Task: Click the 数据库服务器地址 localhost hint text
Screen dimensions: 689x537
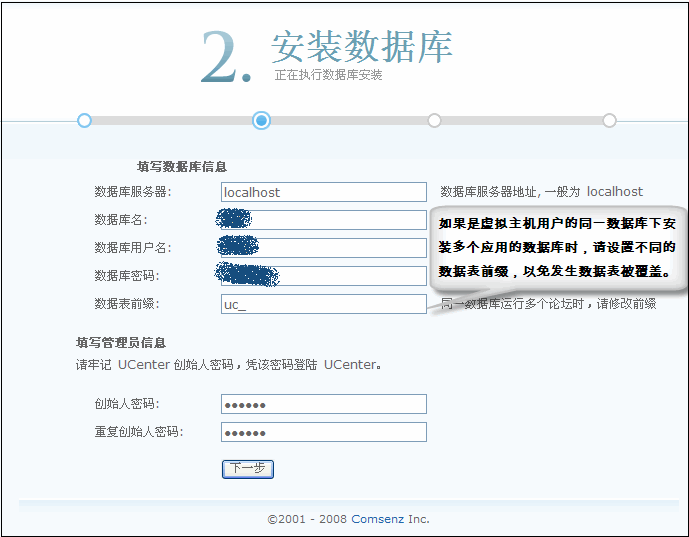Action: (541, 192)
